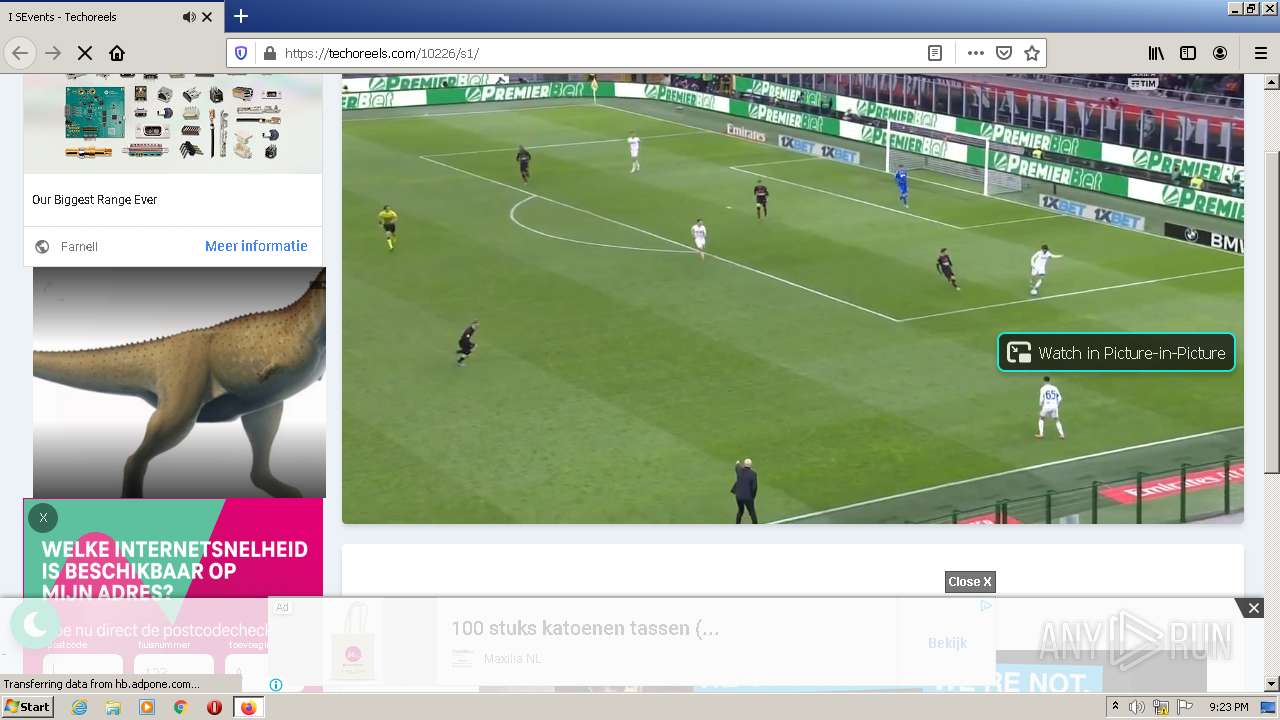Toggle reader view for this page
1280x720 pixels.
click(x=935, y=53)
